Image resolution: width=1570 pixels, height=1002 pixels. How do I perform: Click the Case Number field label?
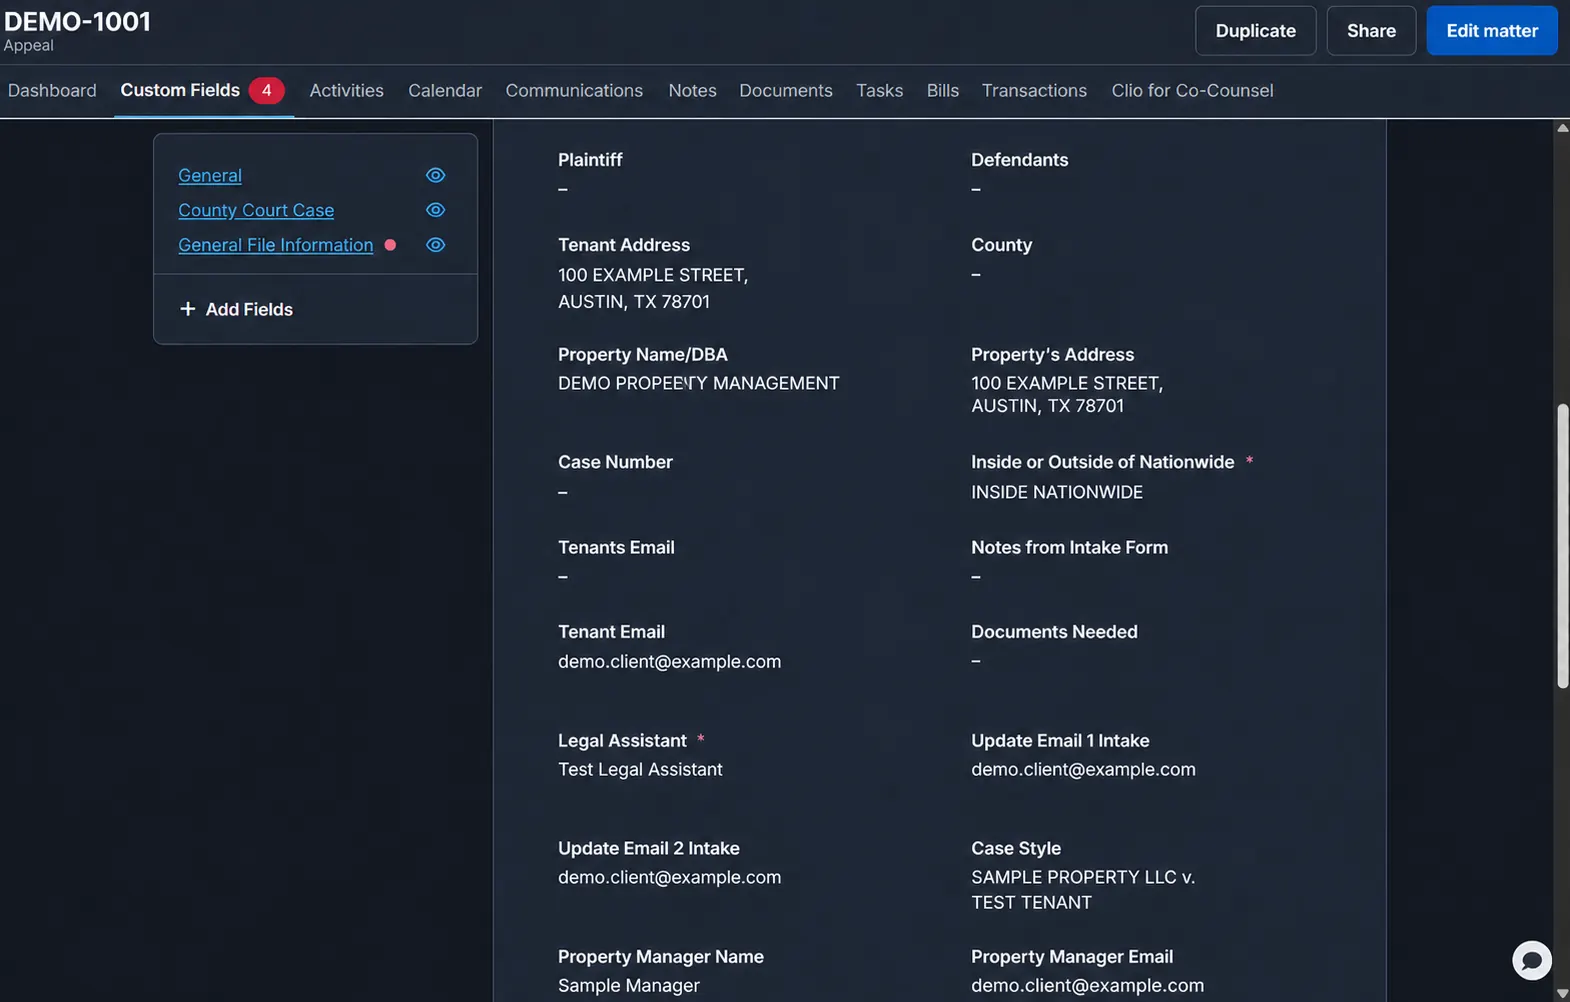pos(615,462)
